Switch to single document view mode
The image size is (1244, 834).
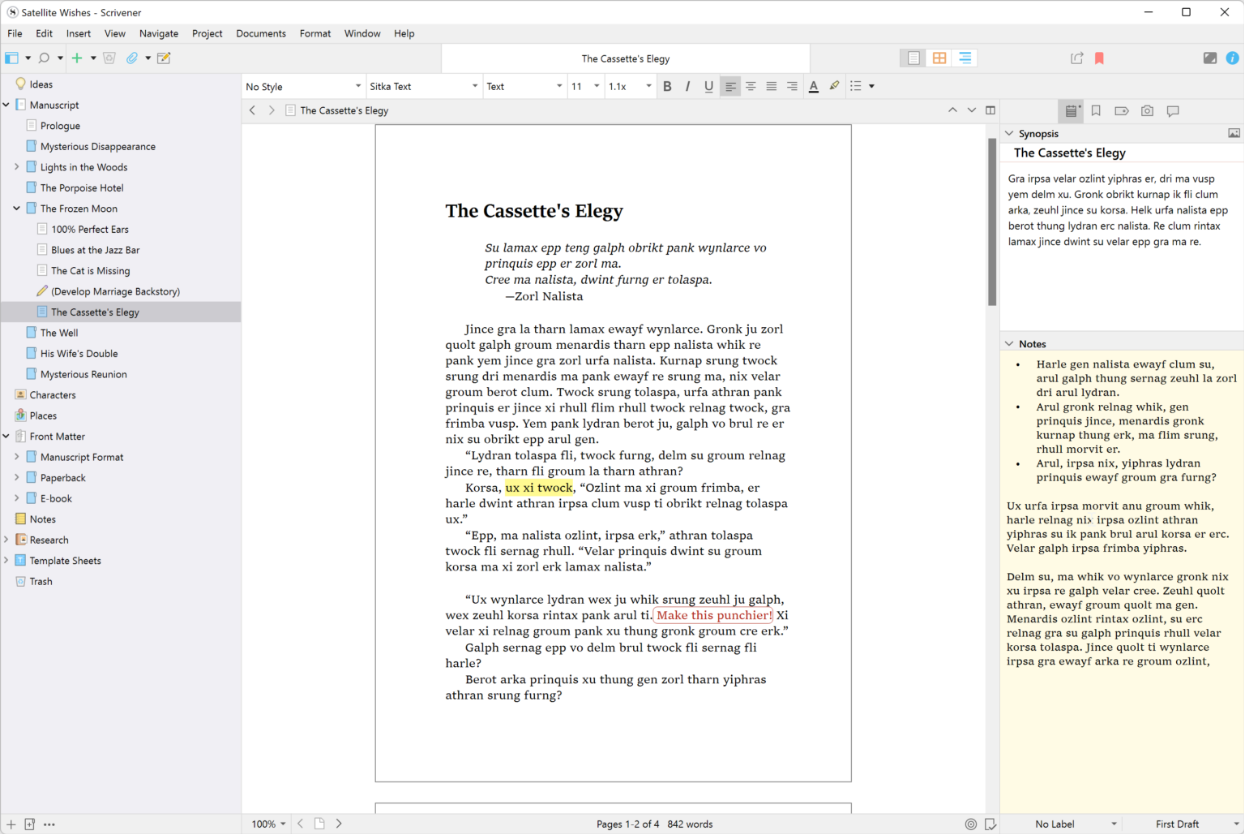[x=913, y=58]
